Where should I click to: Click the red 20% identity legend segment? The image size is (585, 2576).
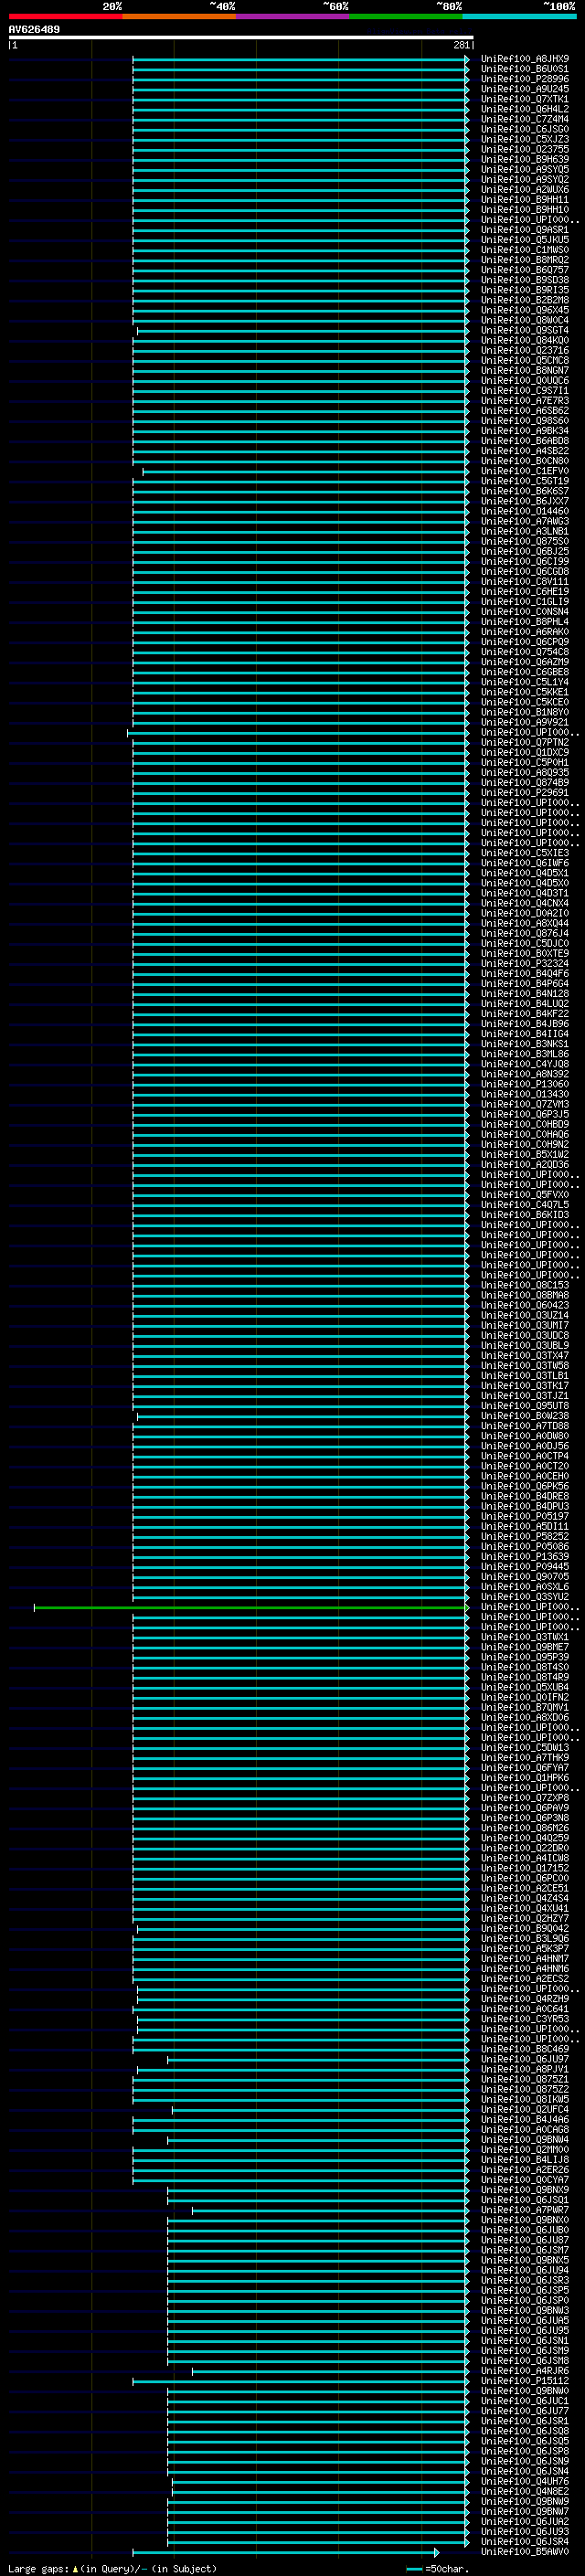(65, 16)
